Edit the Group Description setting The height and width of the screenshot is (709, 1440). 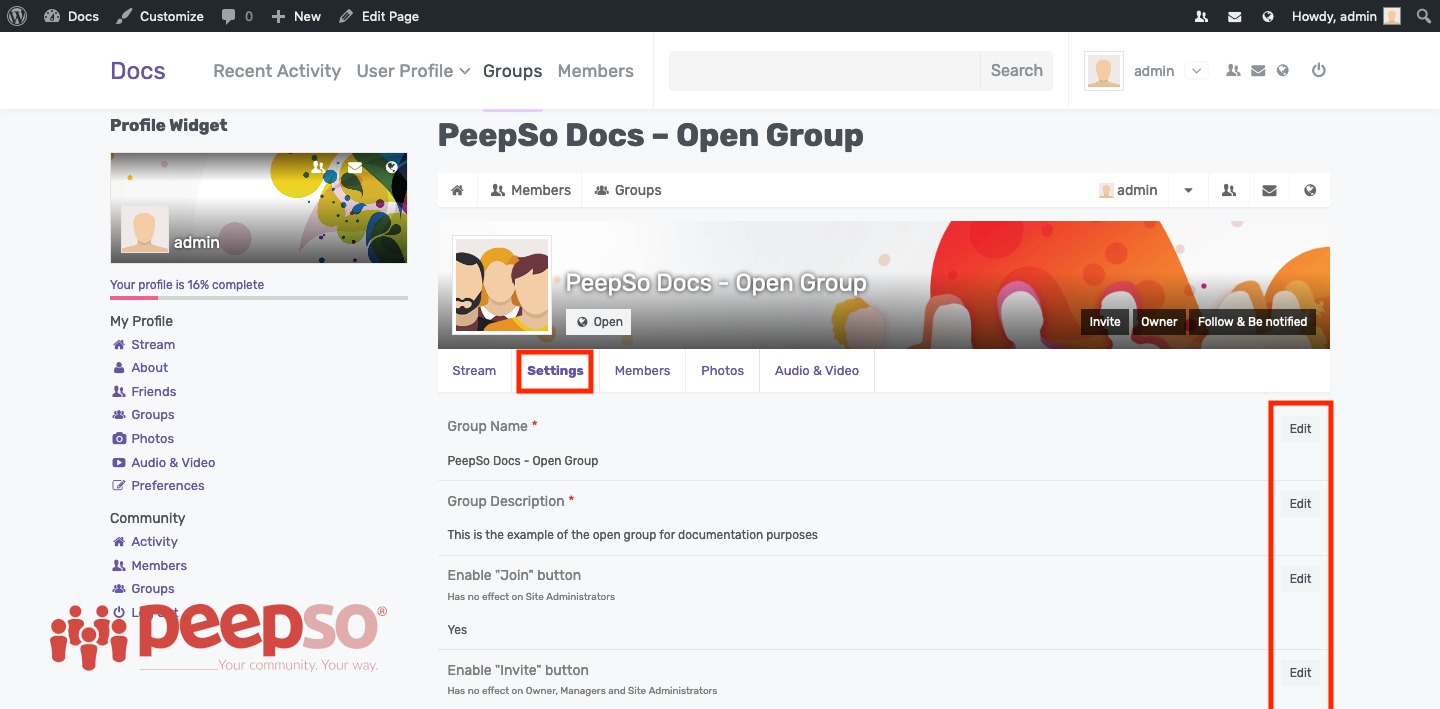1300,504
